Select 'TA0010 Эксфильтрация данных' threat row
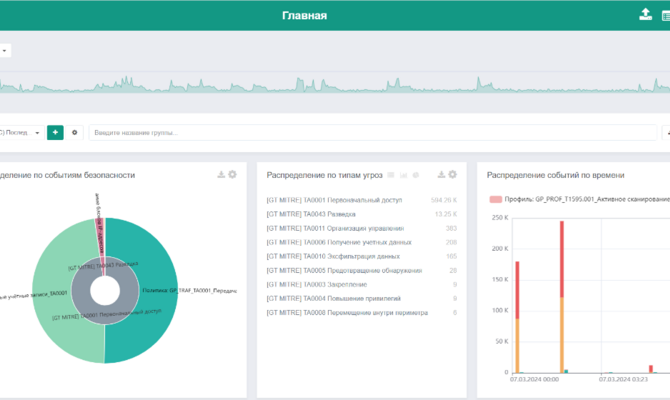Image resolution: width=670 pixels, height=400 pixels. click(x=361, y=256)
